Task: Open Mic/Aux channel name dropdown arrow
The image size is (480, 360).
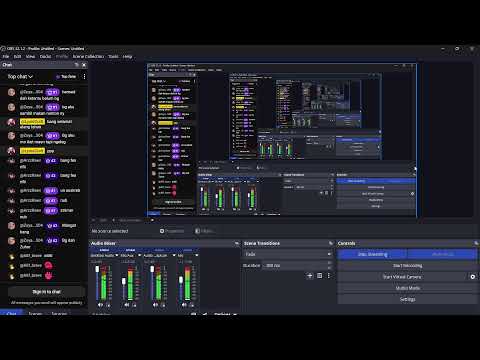Action: point(139,255)
